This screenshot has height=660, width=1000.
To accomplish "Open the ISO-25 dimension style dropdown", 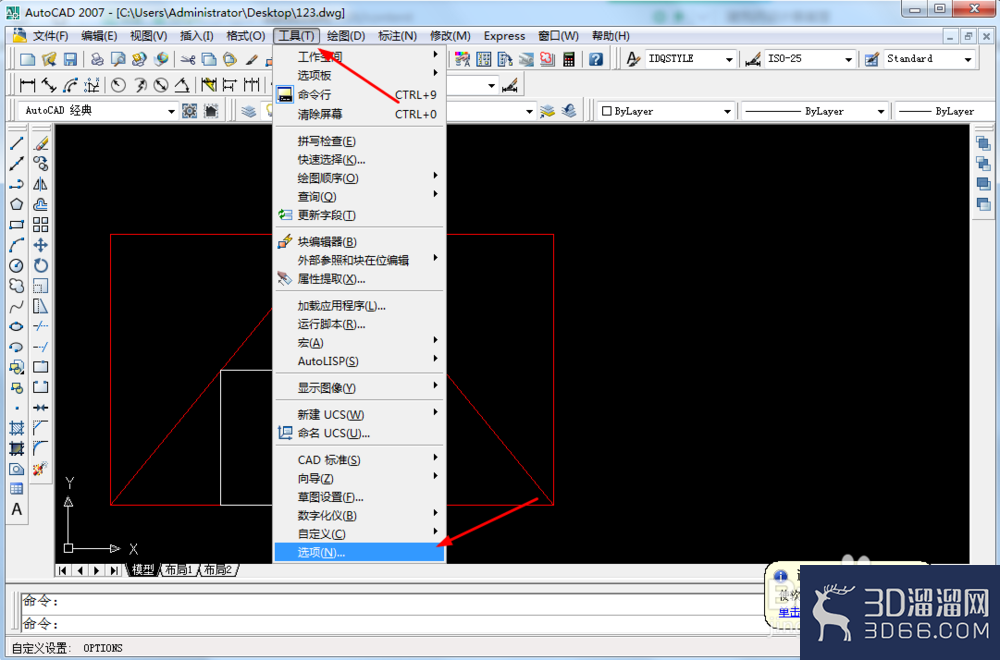I will [848, 59].
